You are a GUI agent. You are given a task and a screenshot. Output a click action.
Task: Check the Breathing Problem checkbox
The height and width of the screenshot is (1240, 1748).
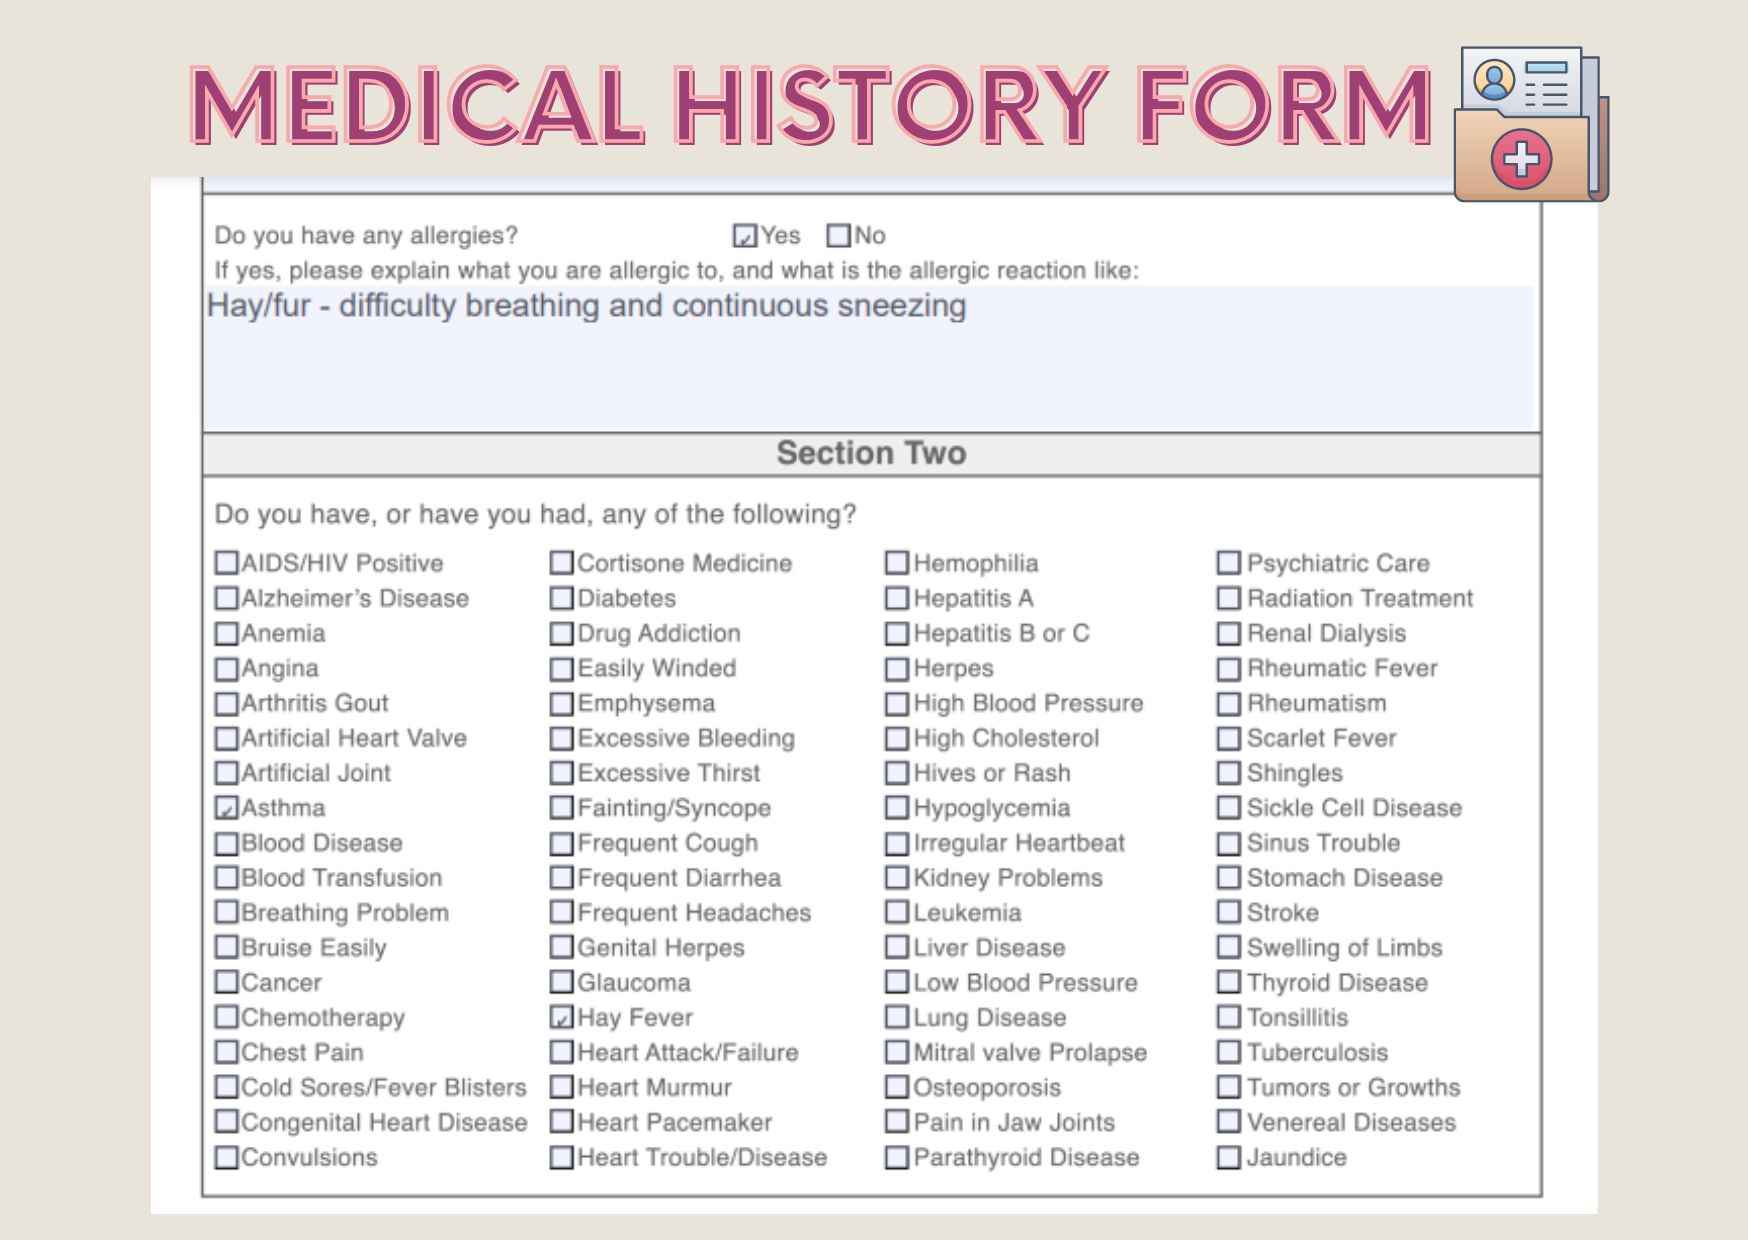click(227, 913)
